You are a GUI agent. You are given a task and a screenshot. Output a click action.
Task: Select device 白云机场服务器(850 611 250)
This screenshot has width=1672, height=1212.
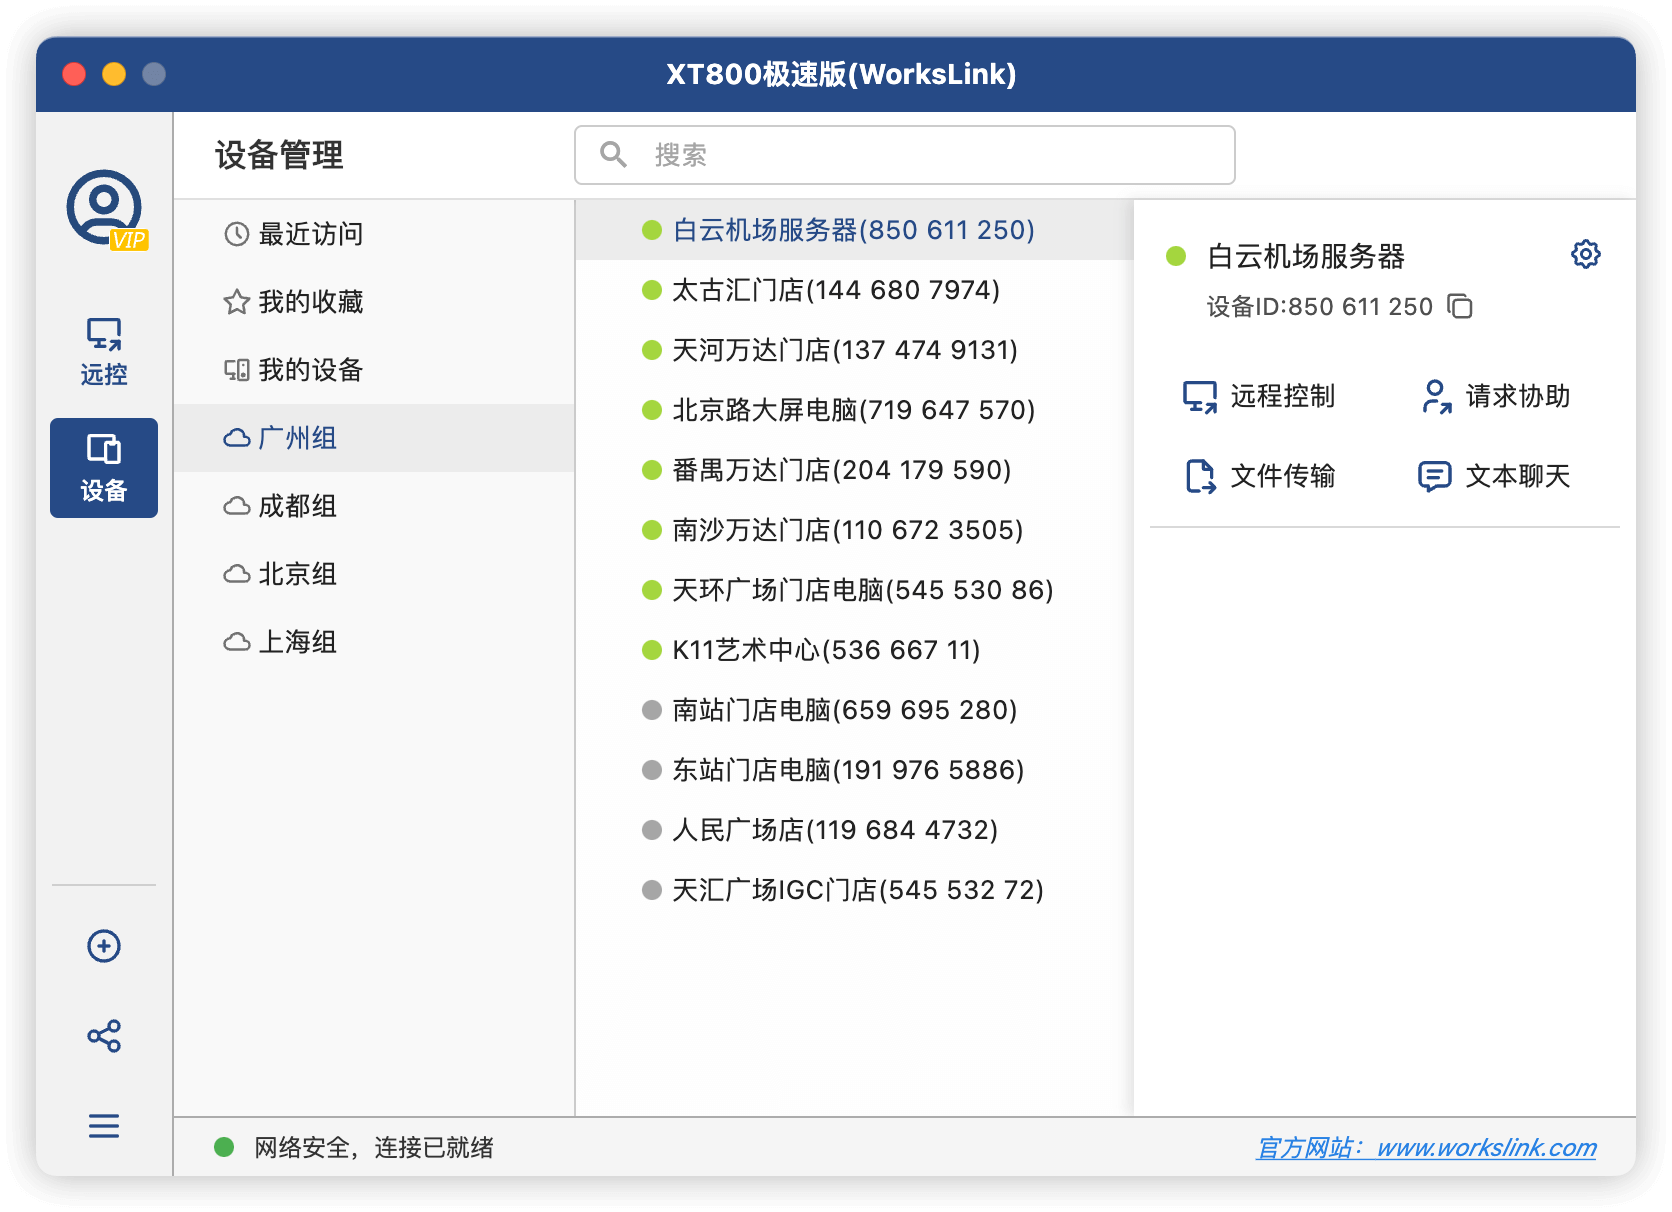click(x=854, y=230)
